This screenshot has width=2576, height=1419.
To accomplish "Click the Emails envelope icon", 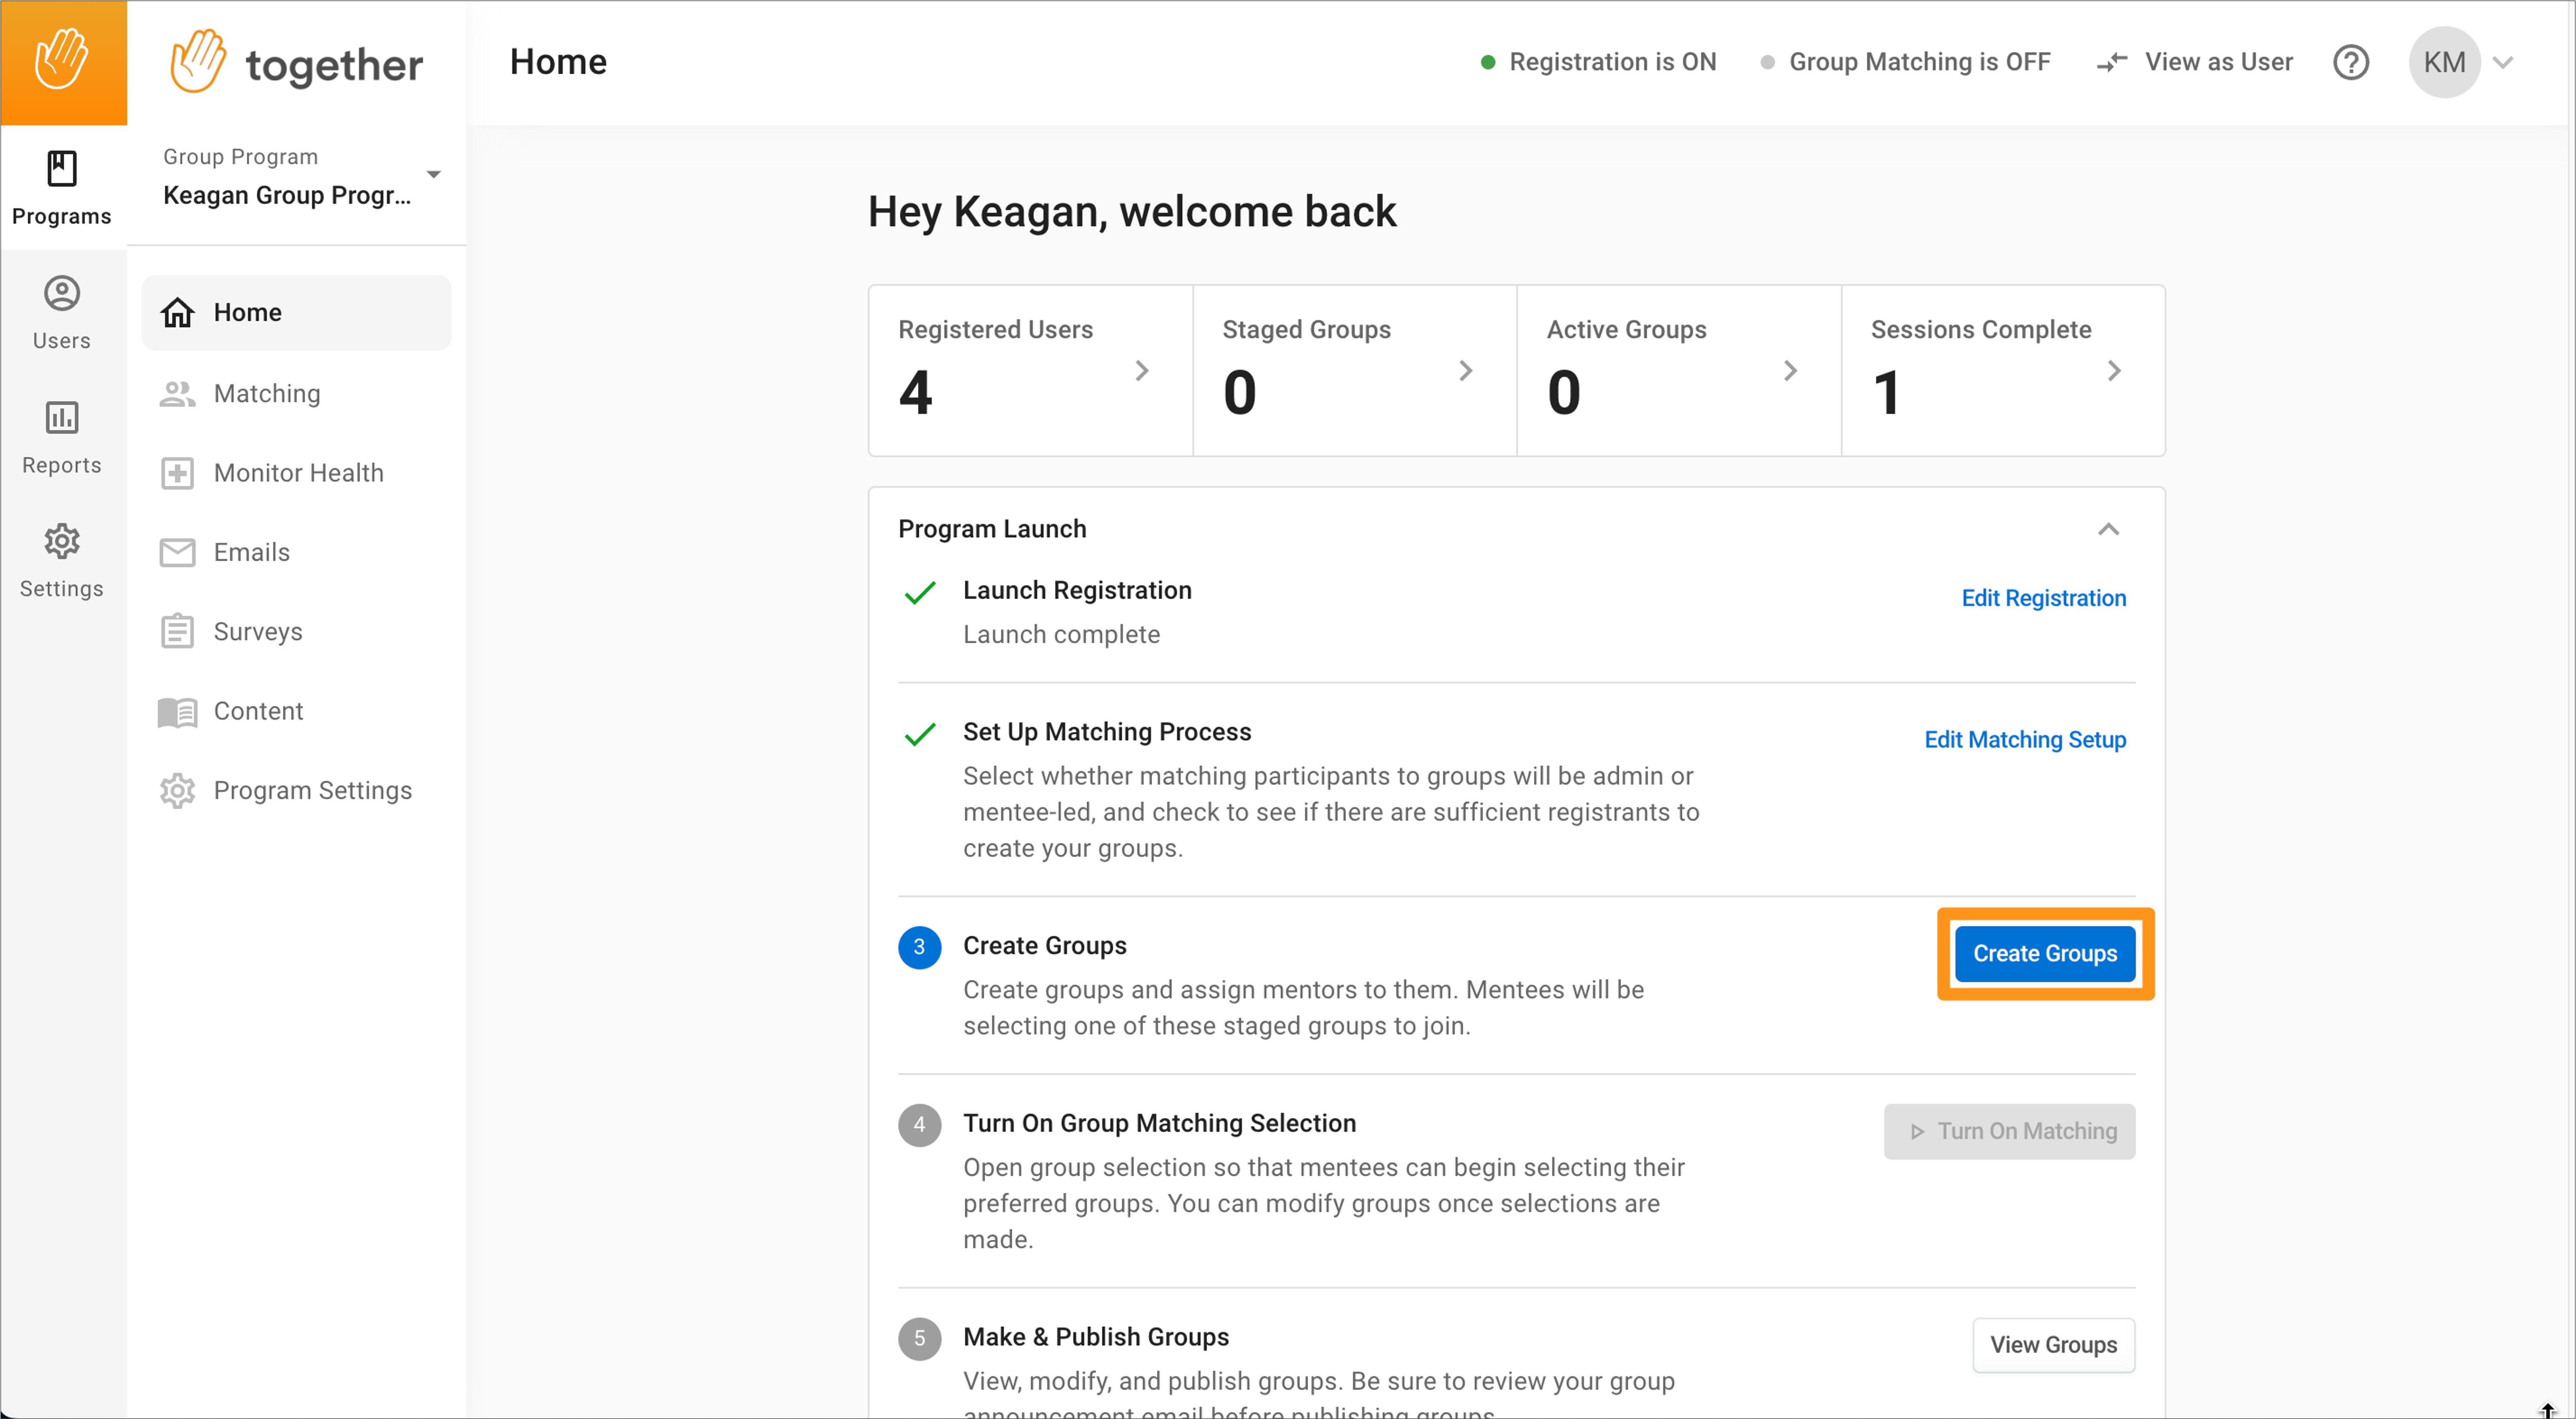I will (178, 552).
